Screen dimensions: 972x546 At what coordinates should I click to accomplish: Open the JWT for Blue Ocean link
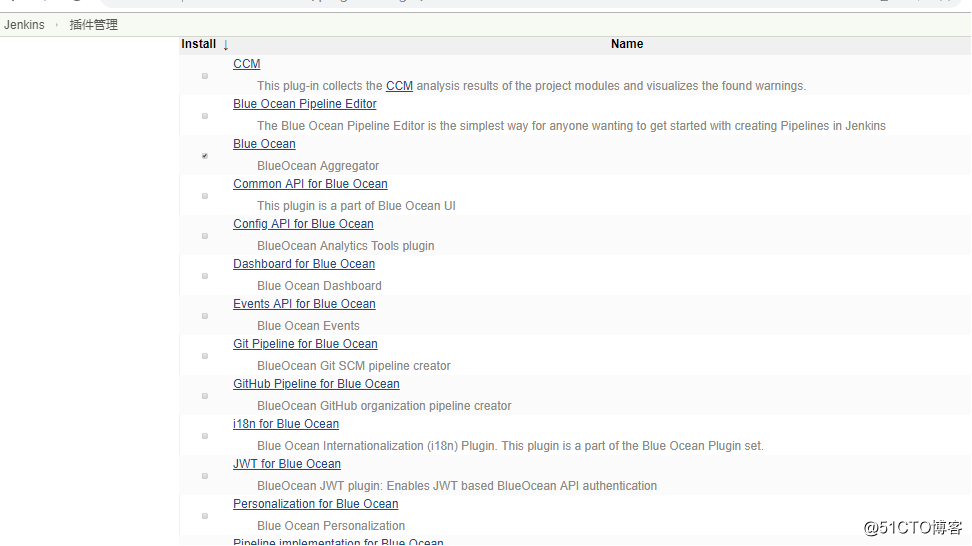pyautogui.click(x=287, y=464)
